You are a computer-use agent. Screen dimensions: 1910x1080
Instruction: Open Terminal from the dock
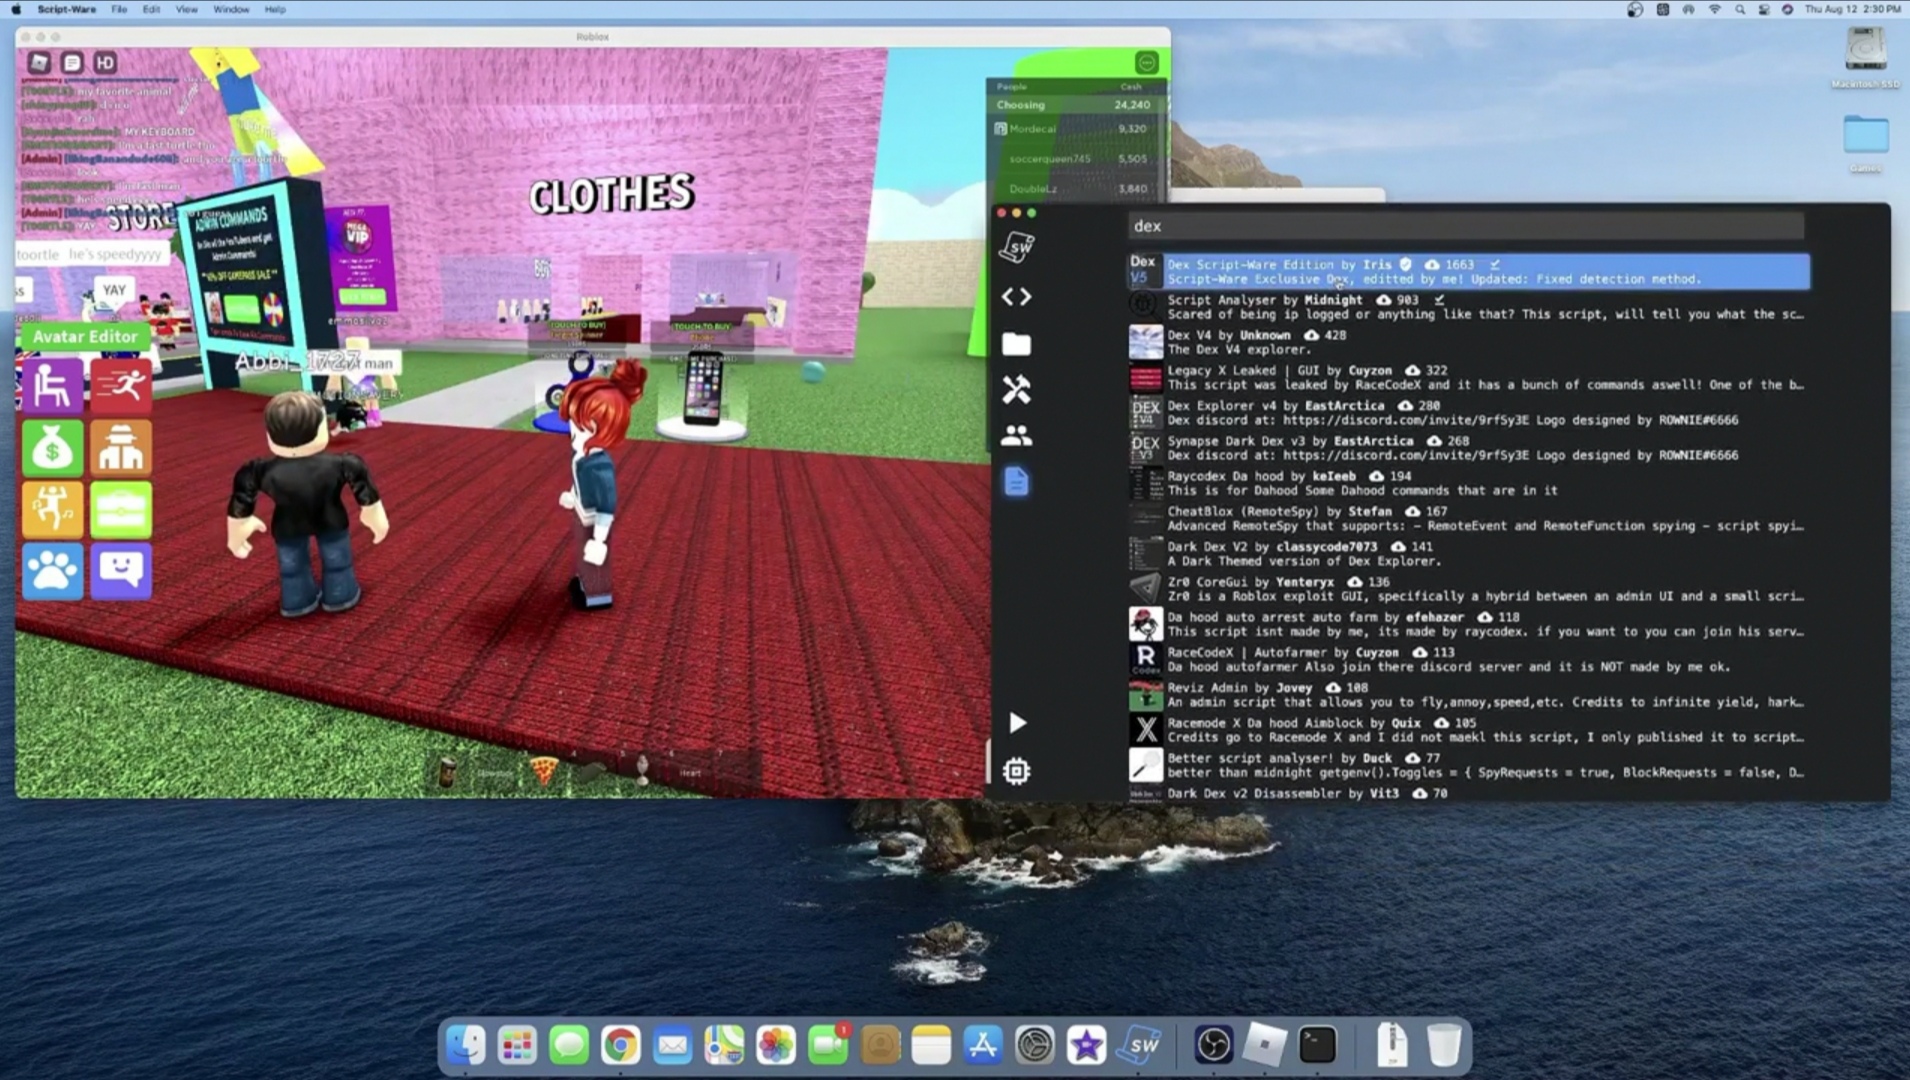point(1318,1046)
